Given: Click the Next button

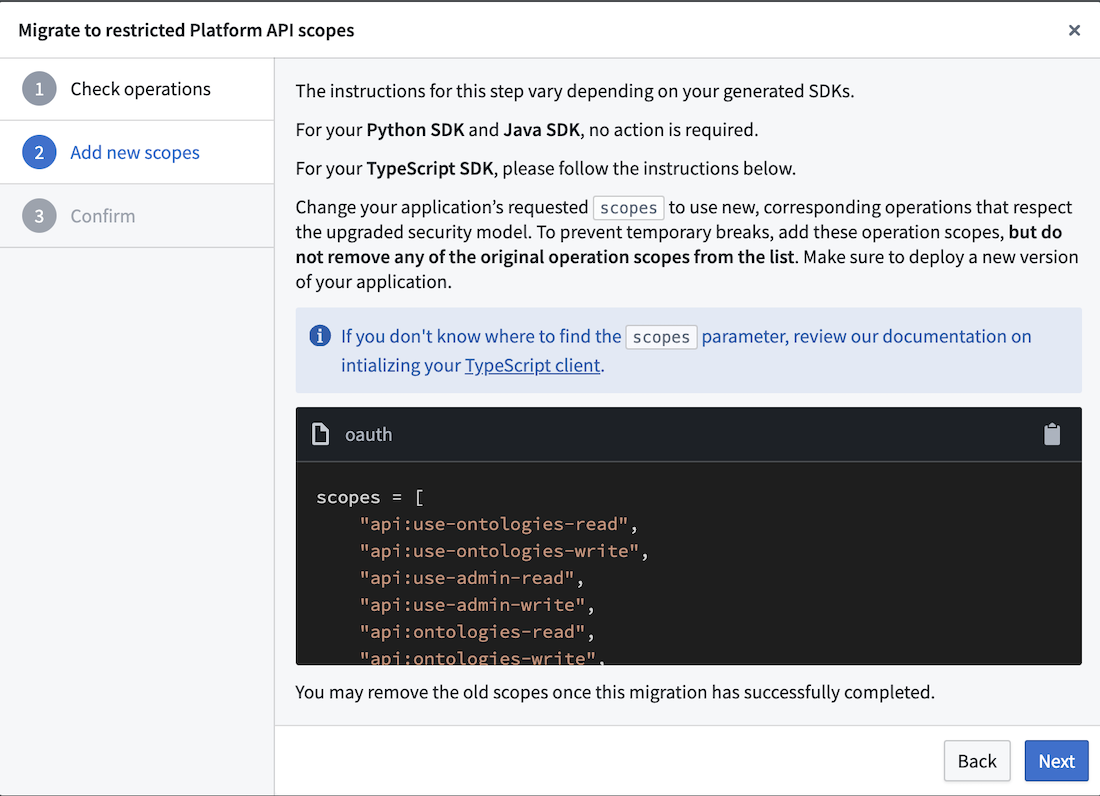Looking at the screenshot, I should point(1056,761).
